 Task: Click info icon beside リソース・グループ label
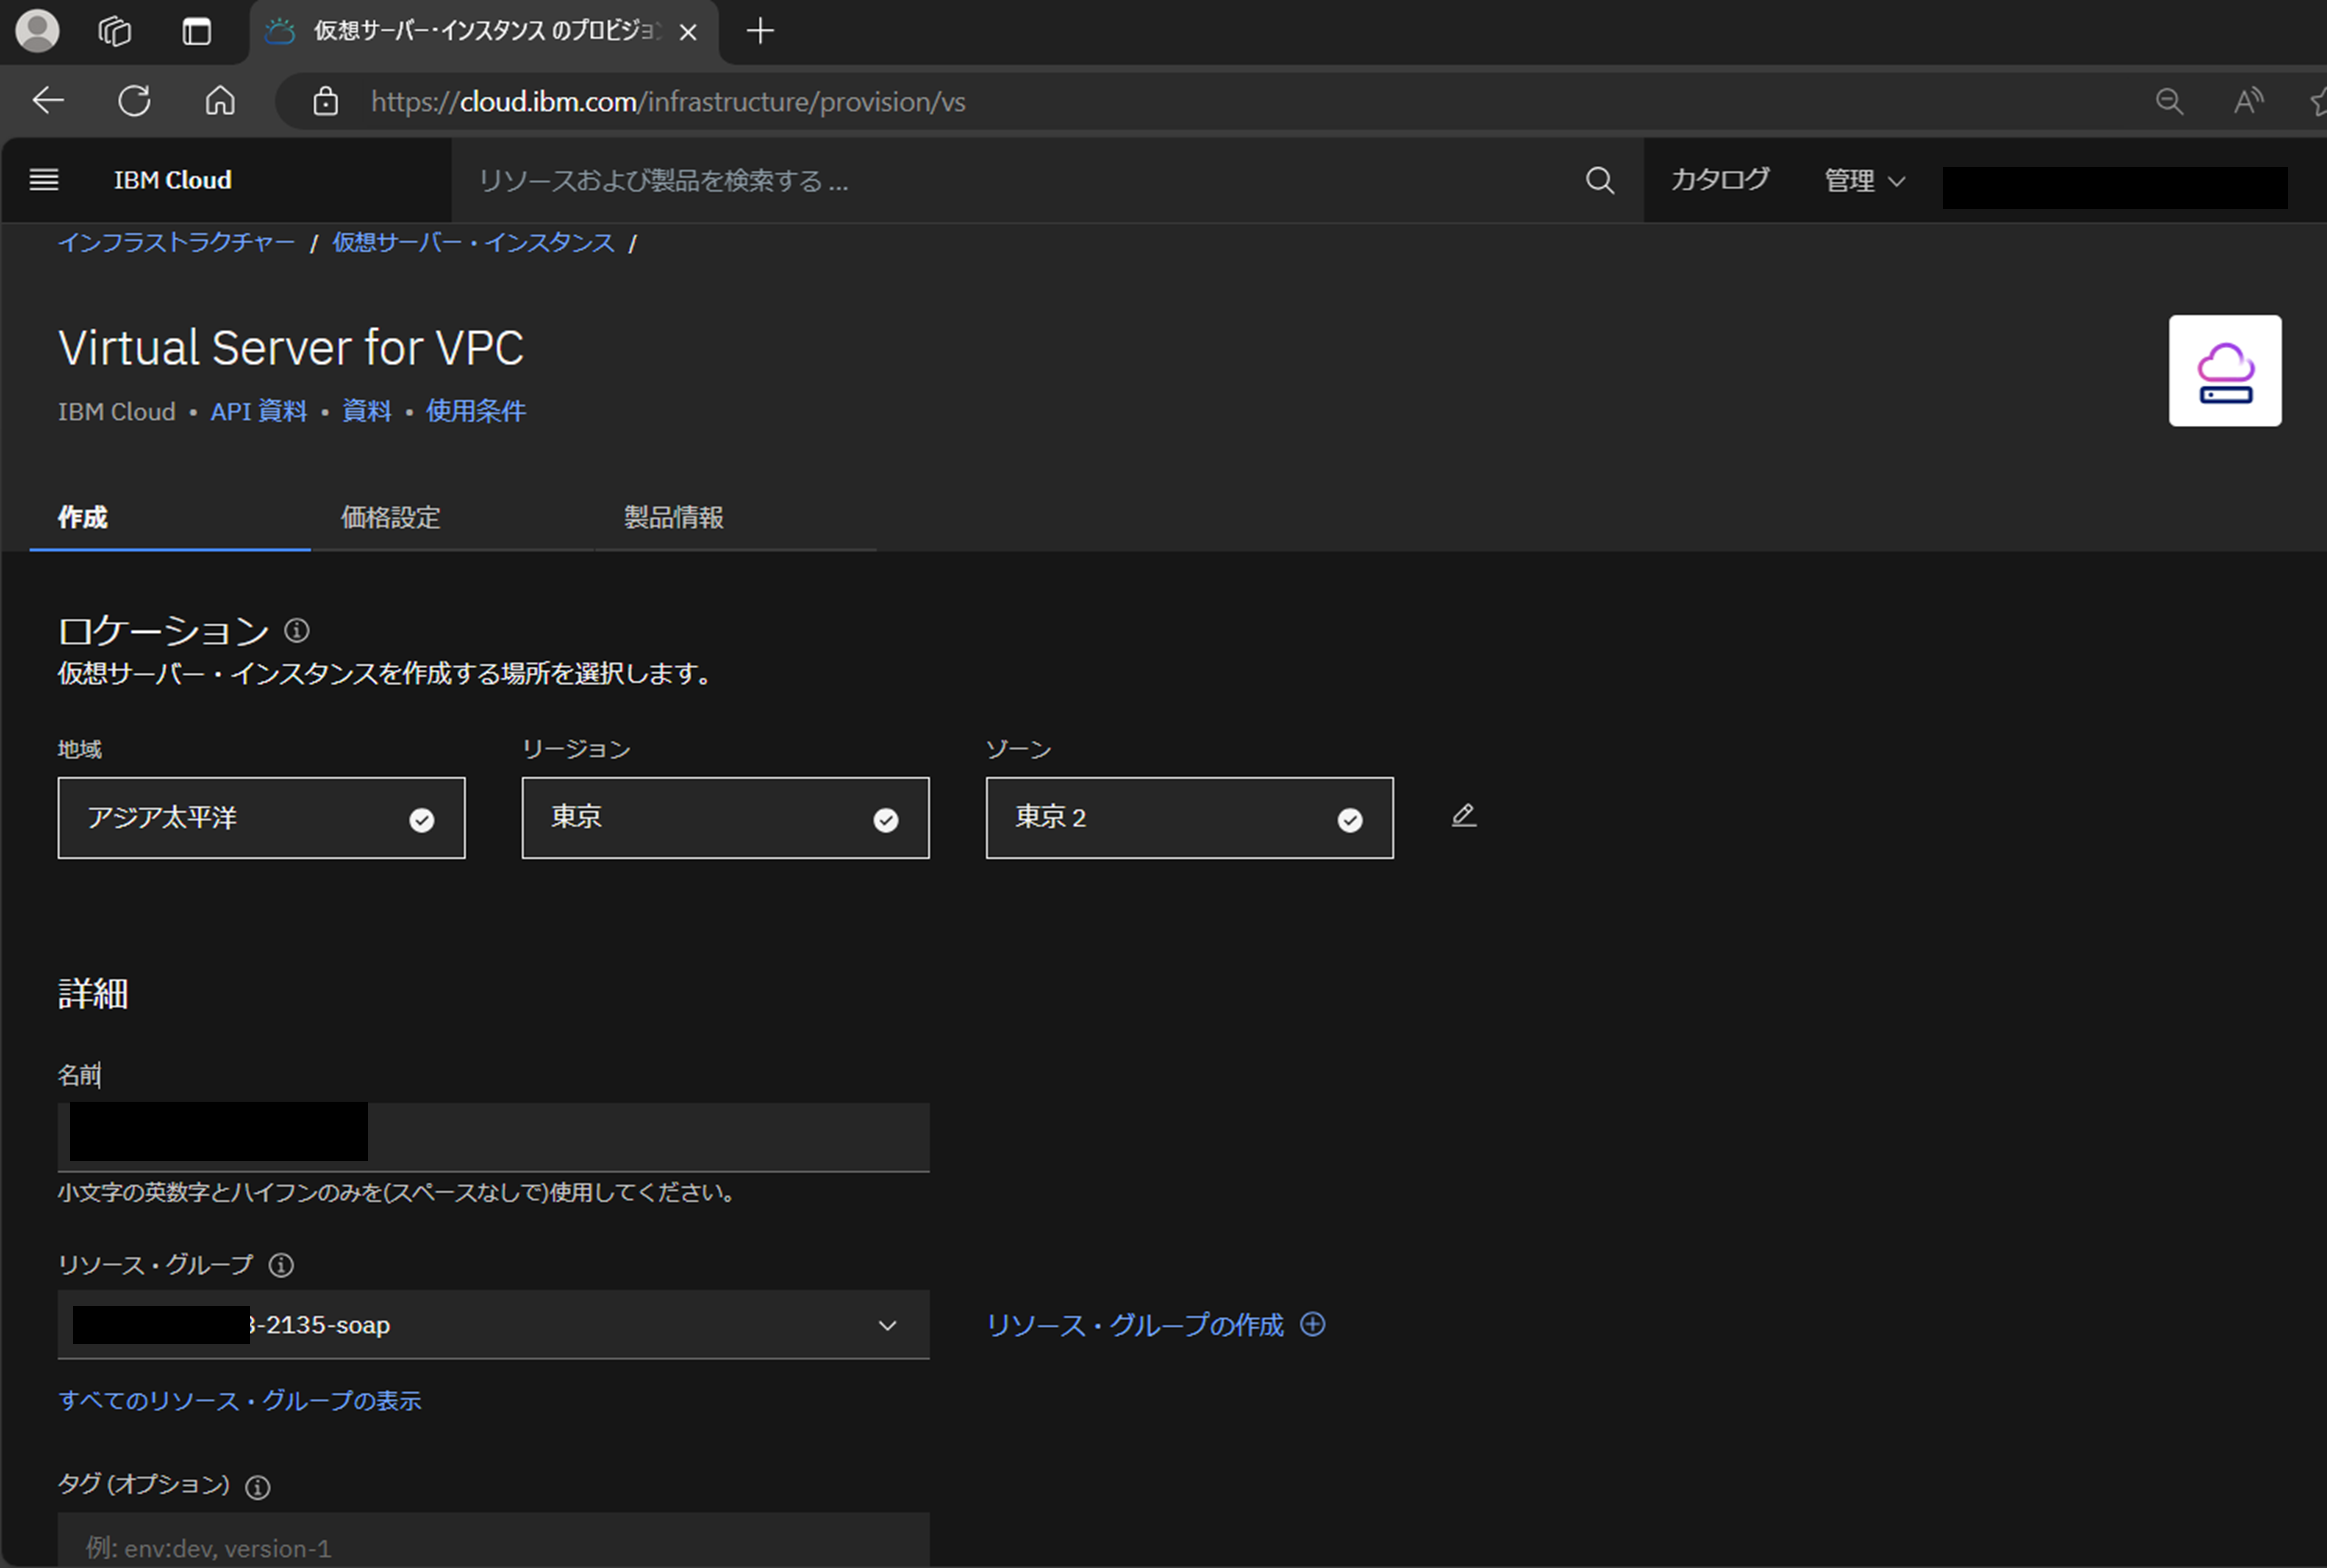[282, 1265]
